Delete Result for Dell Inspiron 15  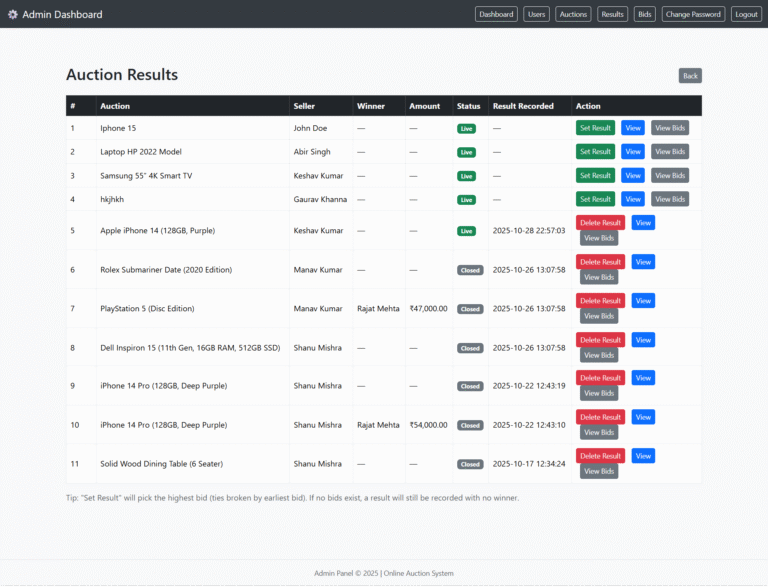click(x=600, y=340)
